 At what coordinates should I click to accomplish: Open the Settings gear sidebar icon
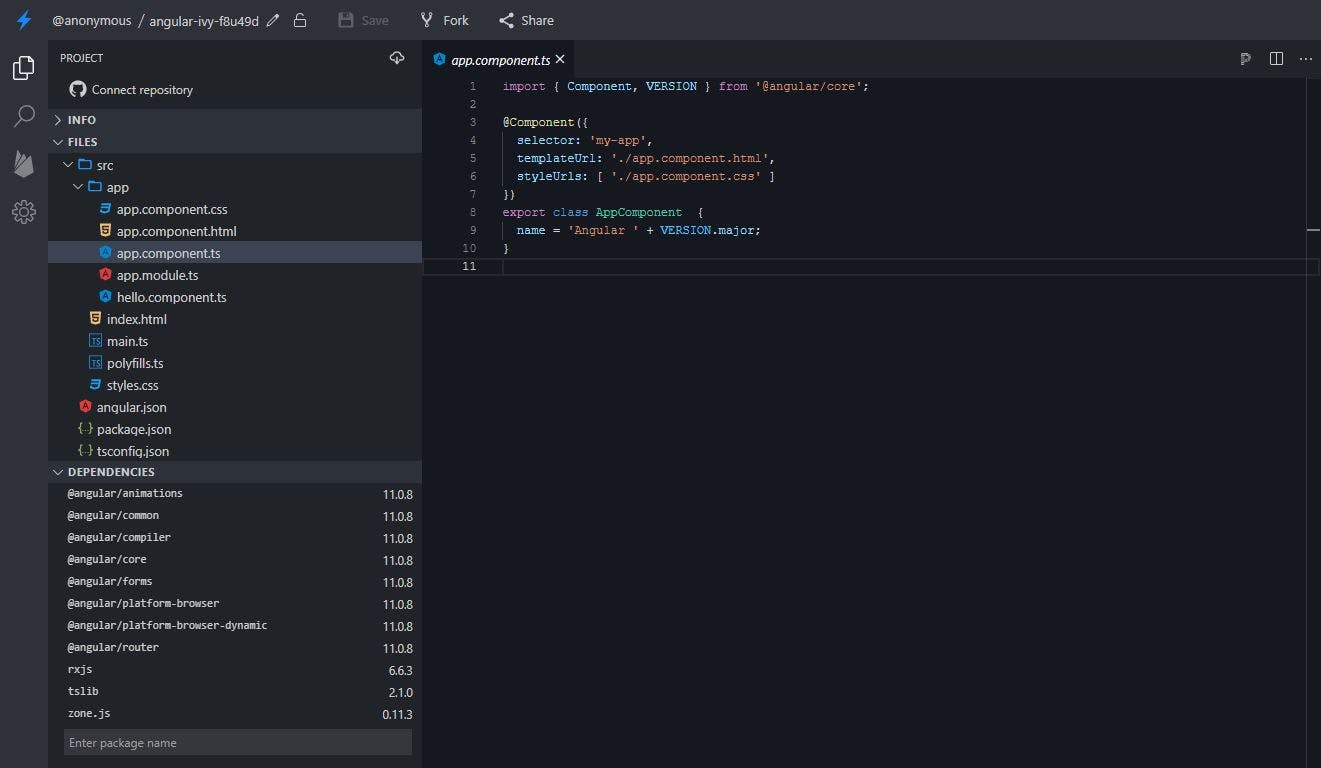click(24, 212)
